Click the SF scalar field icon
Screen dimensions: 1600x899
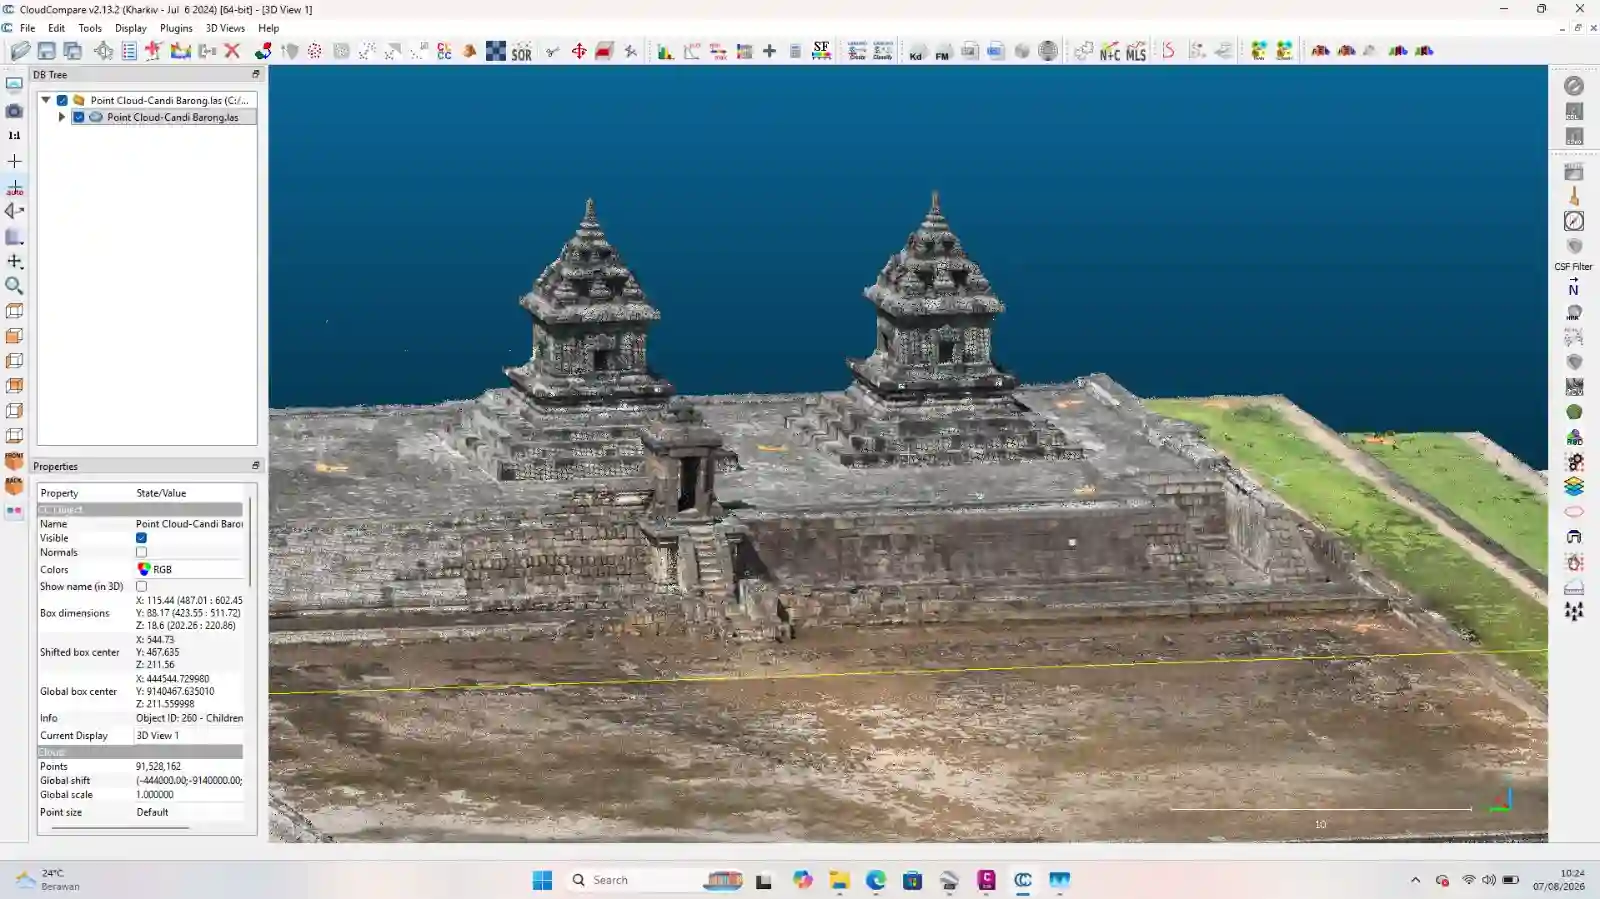(821, 51)
